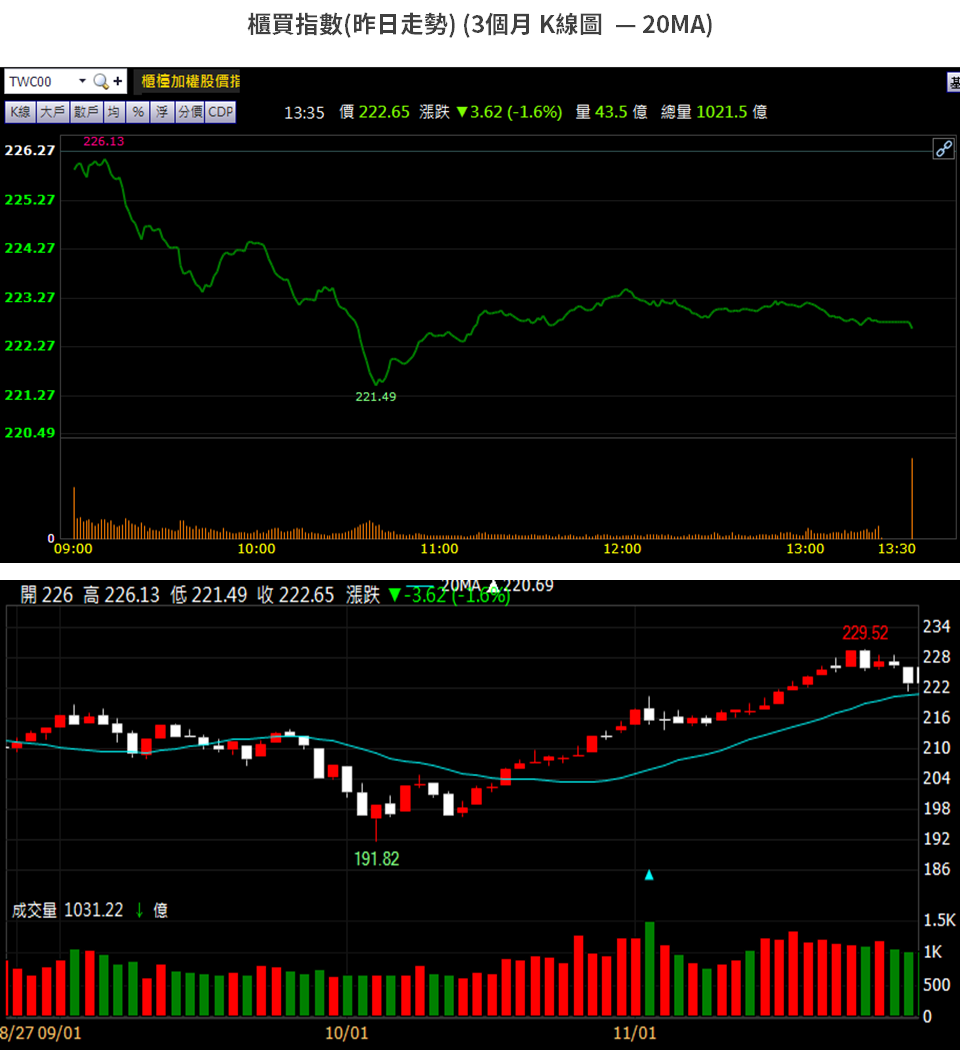Click the chart title 櫃買指數(昨日走勢)

point(351,25)
